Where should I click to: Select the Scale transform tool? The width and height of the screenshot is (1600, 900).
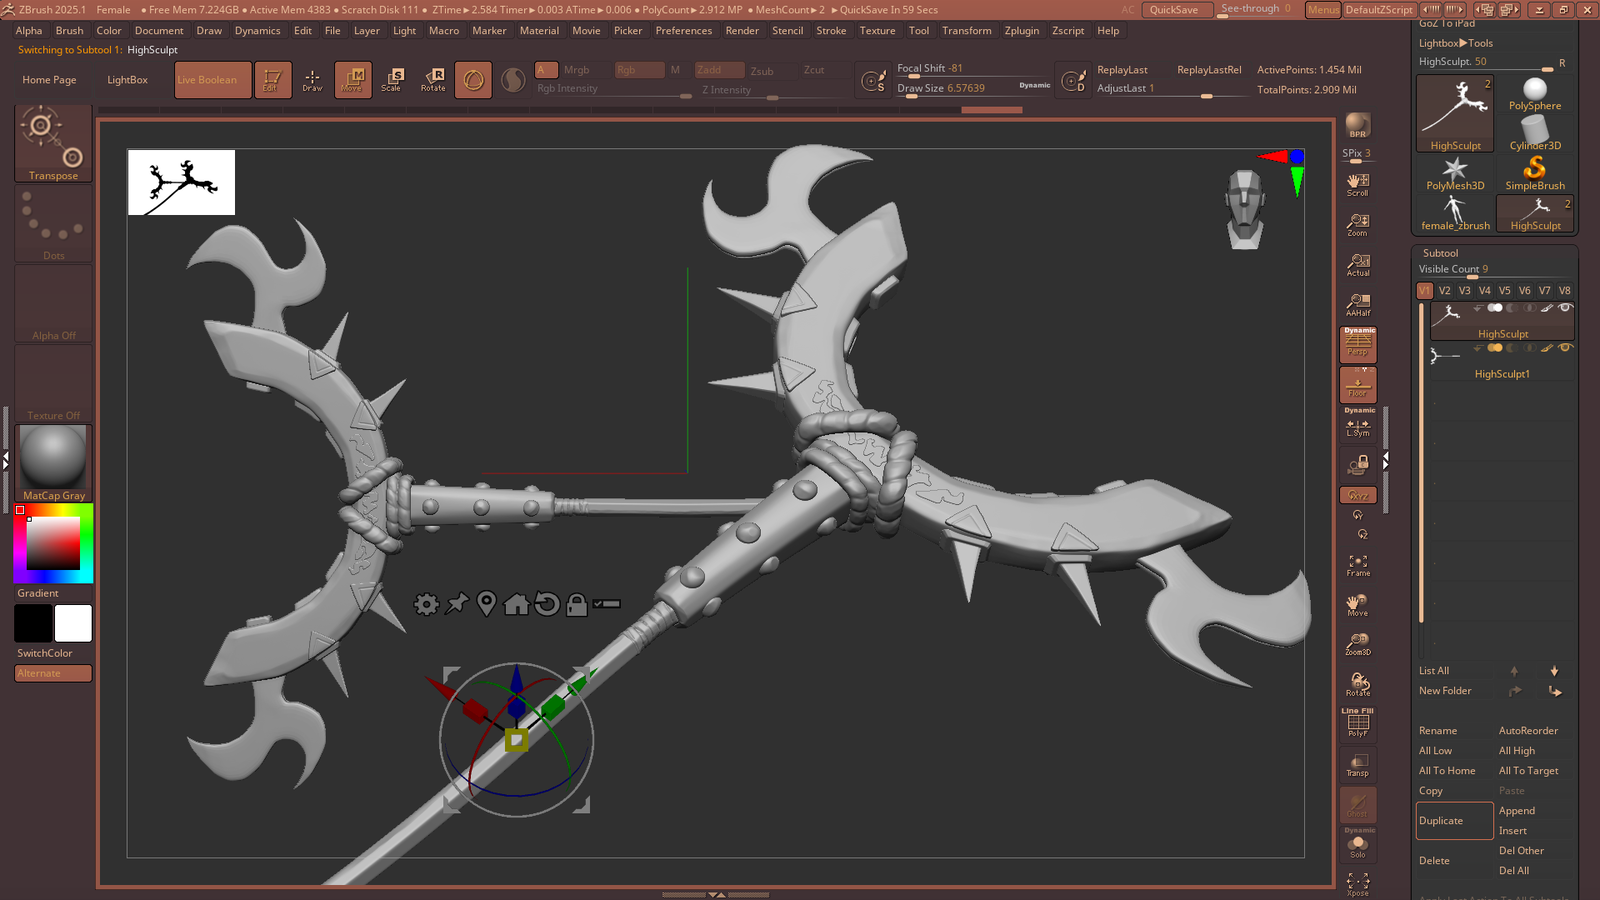click(391, 79)
